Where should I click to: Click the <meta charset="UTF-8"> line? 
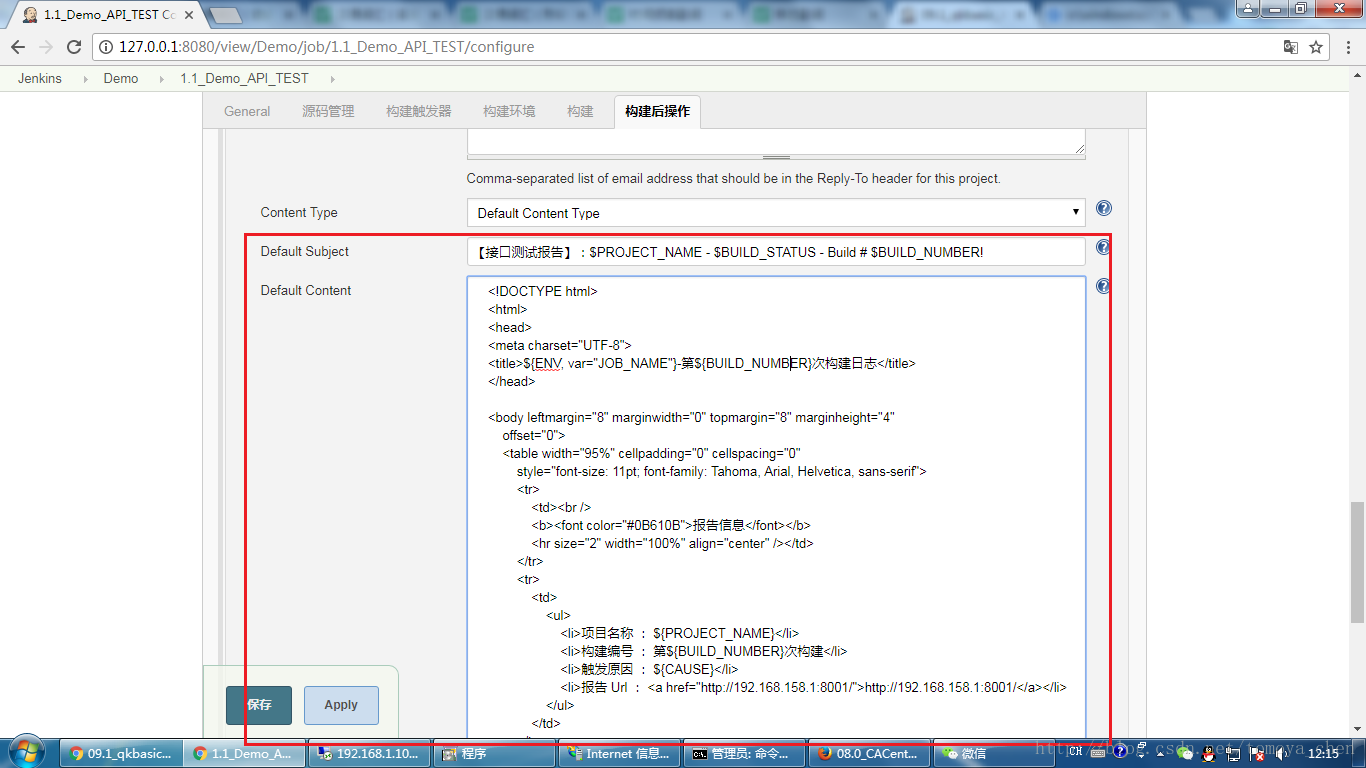(x=560, y=345)
